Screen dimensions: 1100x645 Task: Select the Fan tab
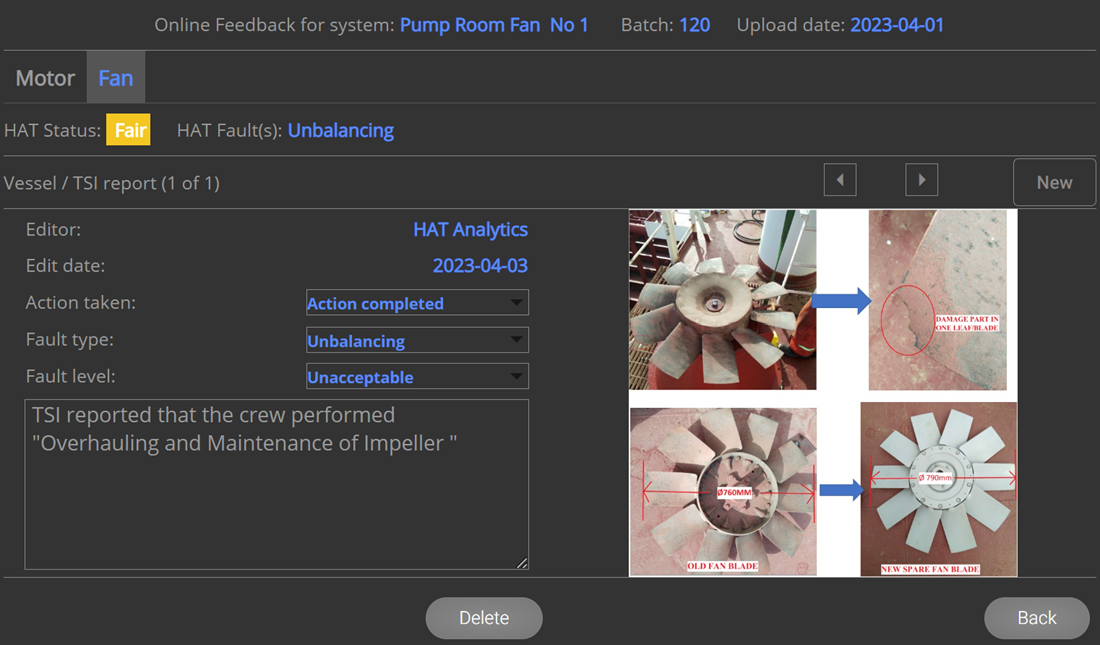tap(116, 78)
